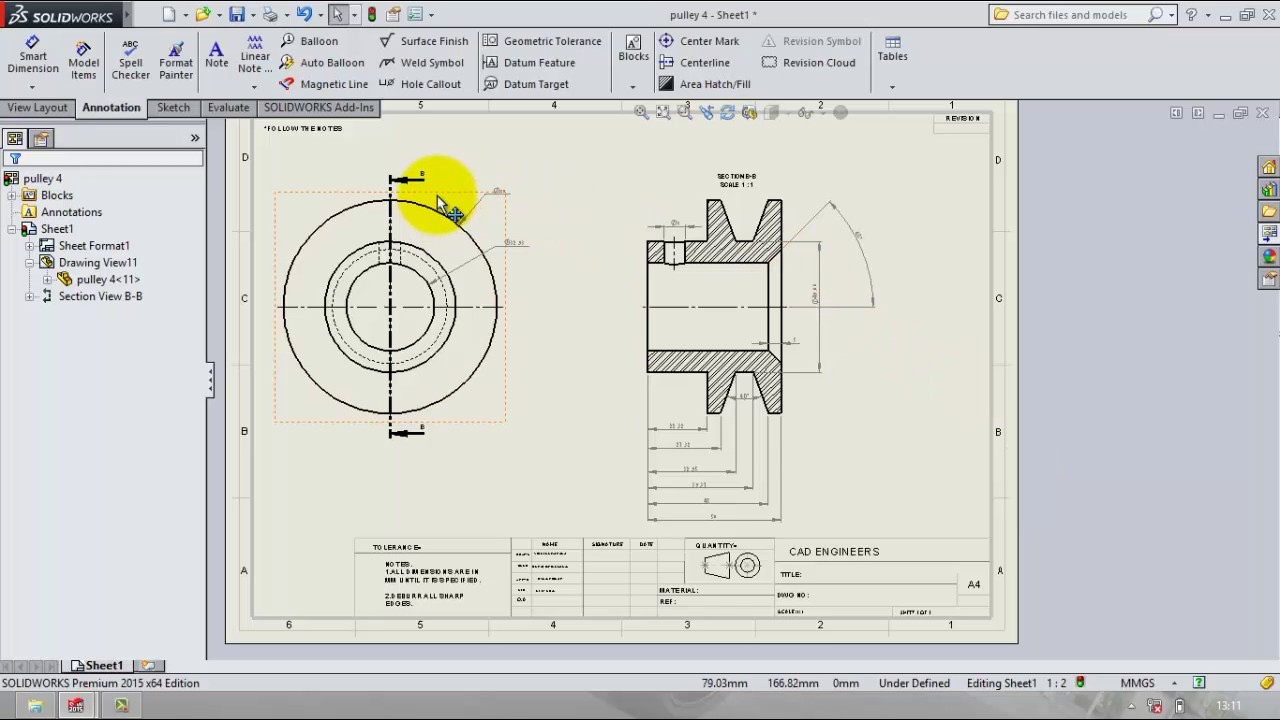Viewport: 1280px width, 720px height.
Task: Insert a Datum Target
Action: click(x=526, y=84)
